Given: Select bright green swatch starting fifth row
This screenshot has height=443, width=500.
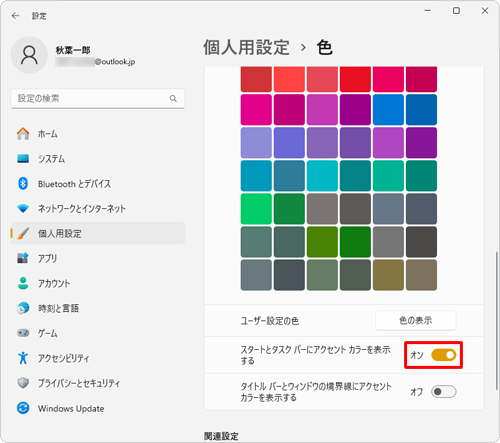Looking at the screenshot, I should coord(256,209).
